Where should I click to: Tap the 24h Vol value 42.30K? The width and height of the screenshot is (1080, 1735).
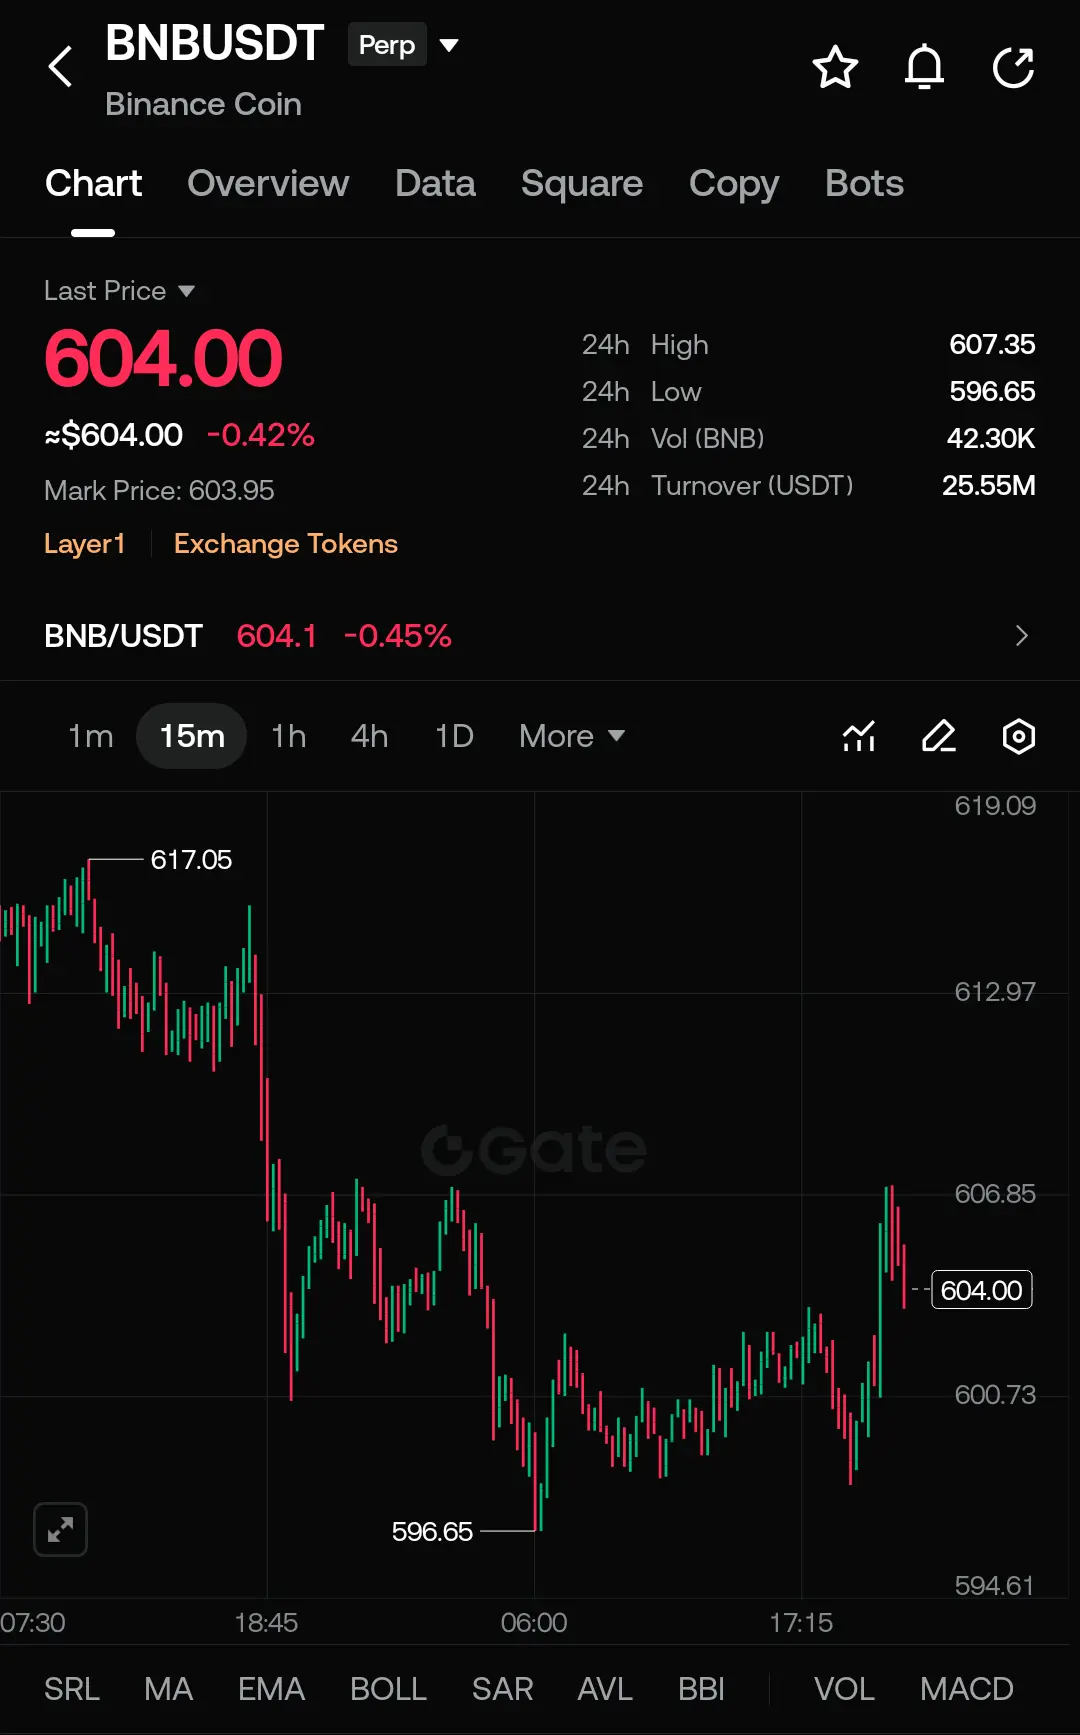991,439
